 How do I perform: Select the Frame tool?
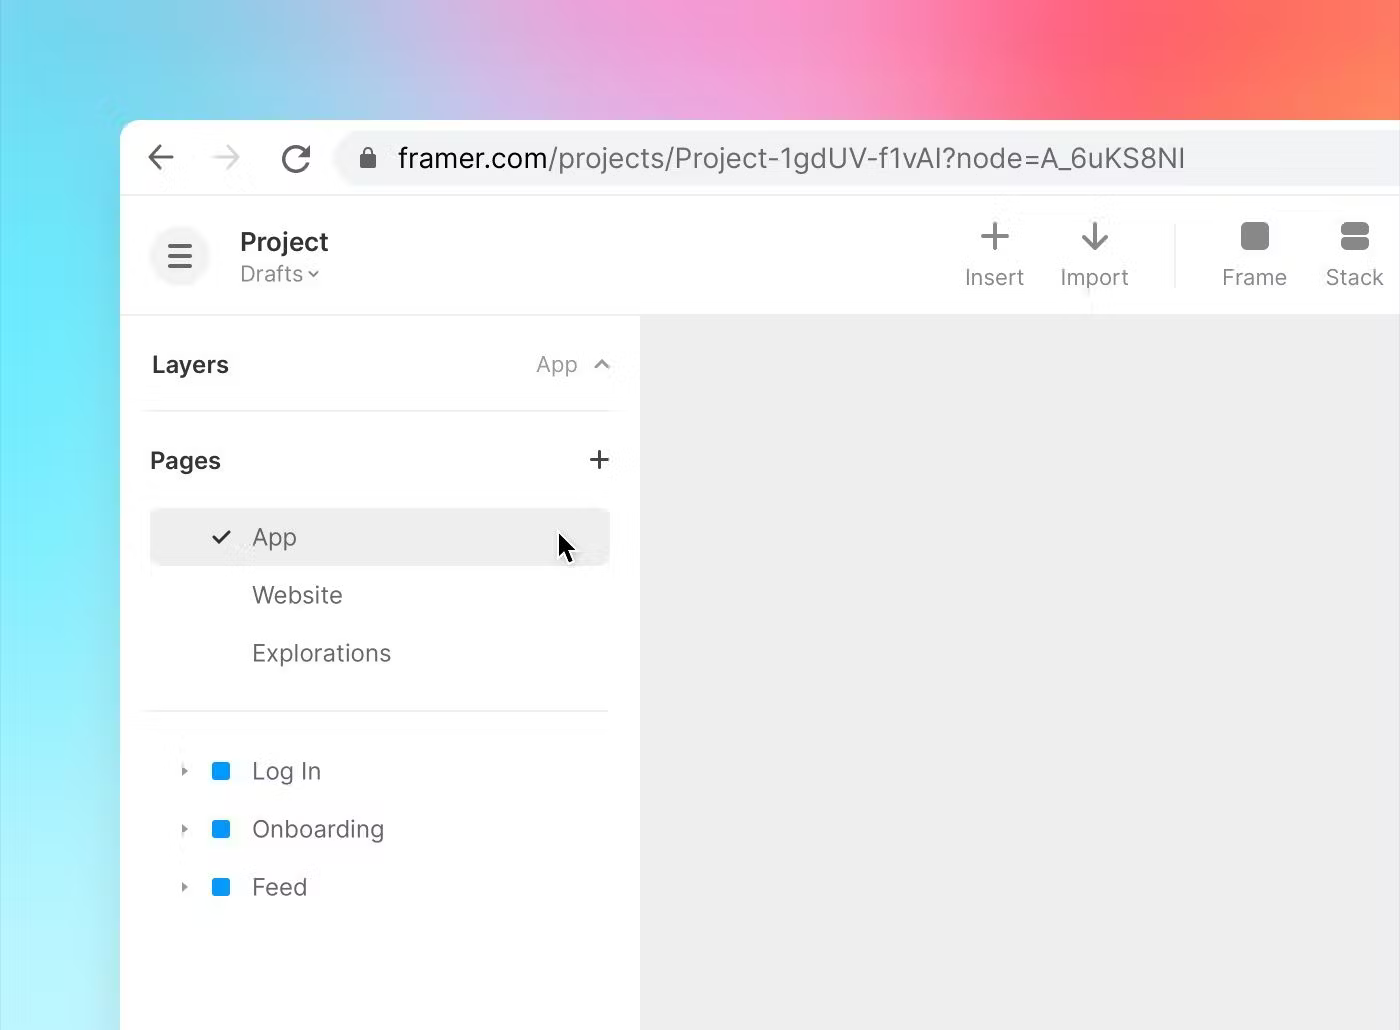(x=1254, y=237)
